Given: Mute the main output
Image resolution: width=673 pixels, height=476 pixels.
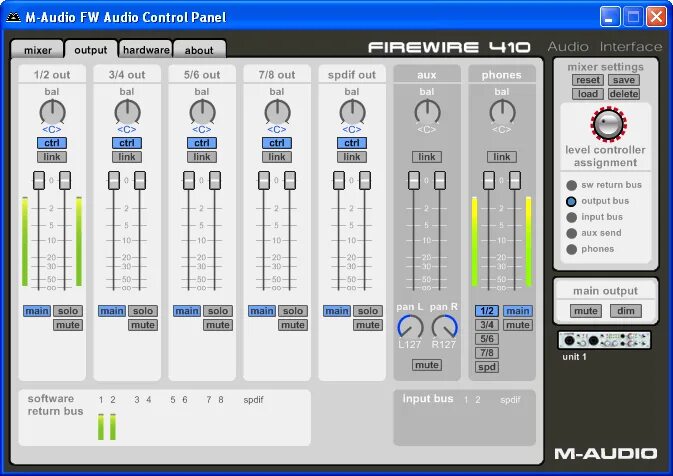Looking at the screenshot, I should click(x=586, y=311).
